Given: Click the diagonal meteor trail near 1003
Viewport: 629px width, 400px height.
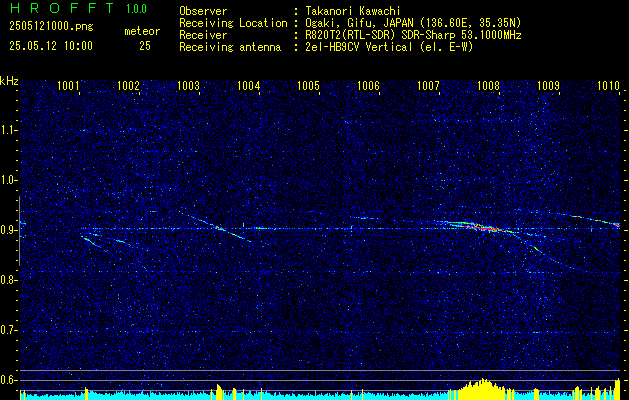Looking at the screenshot, I should [219, 229].
